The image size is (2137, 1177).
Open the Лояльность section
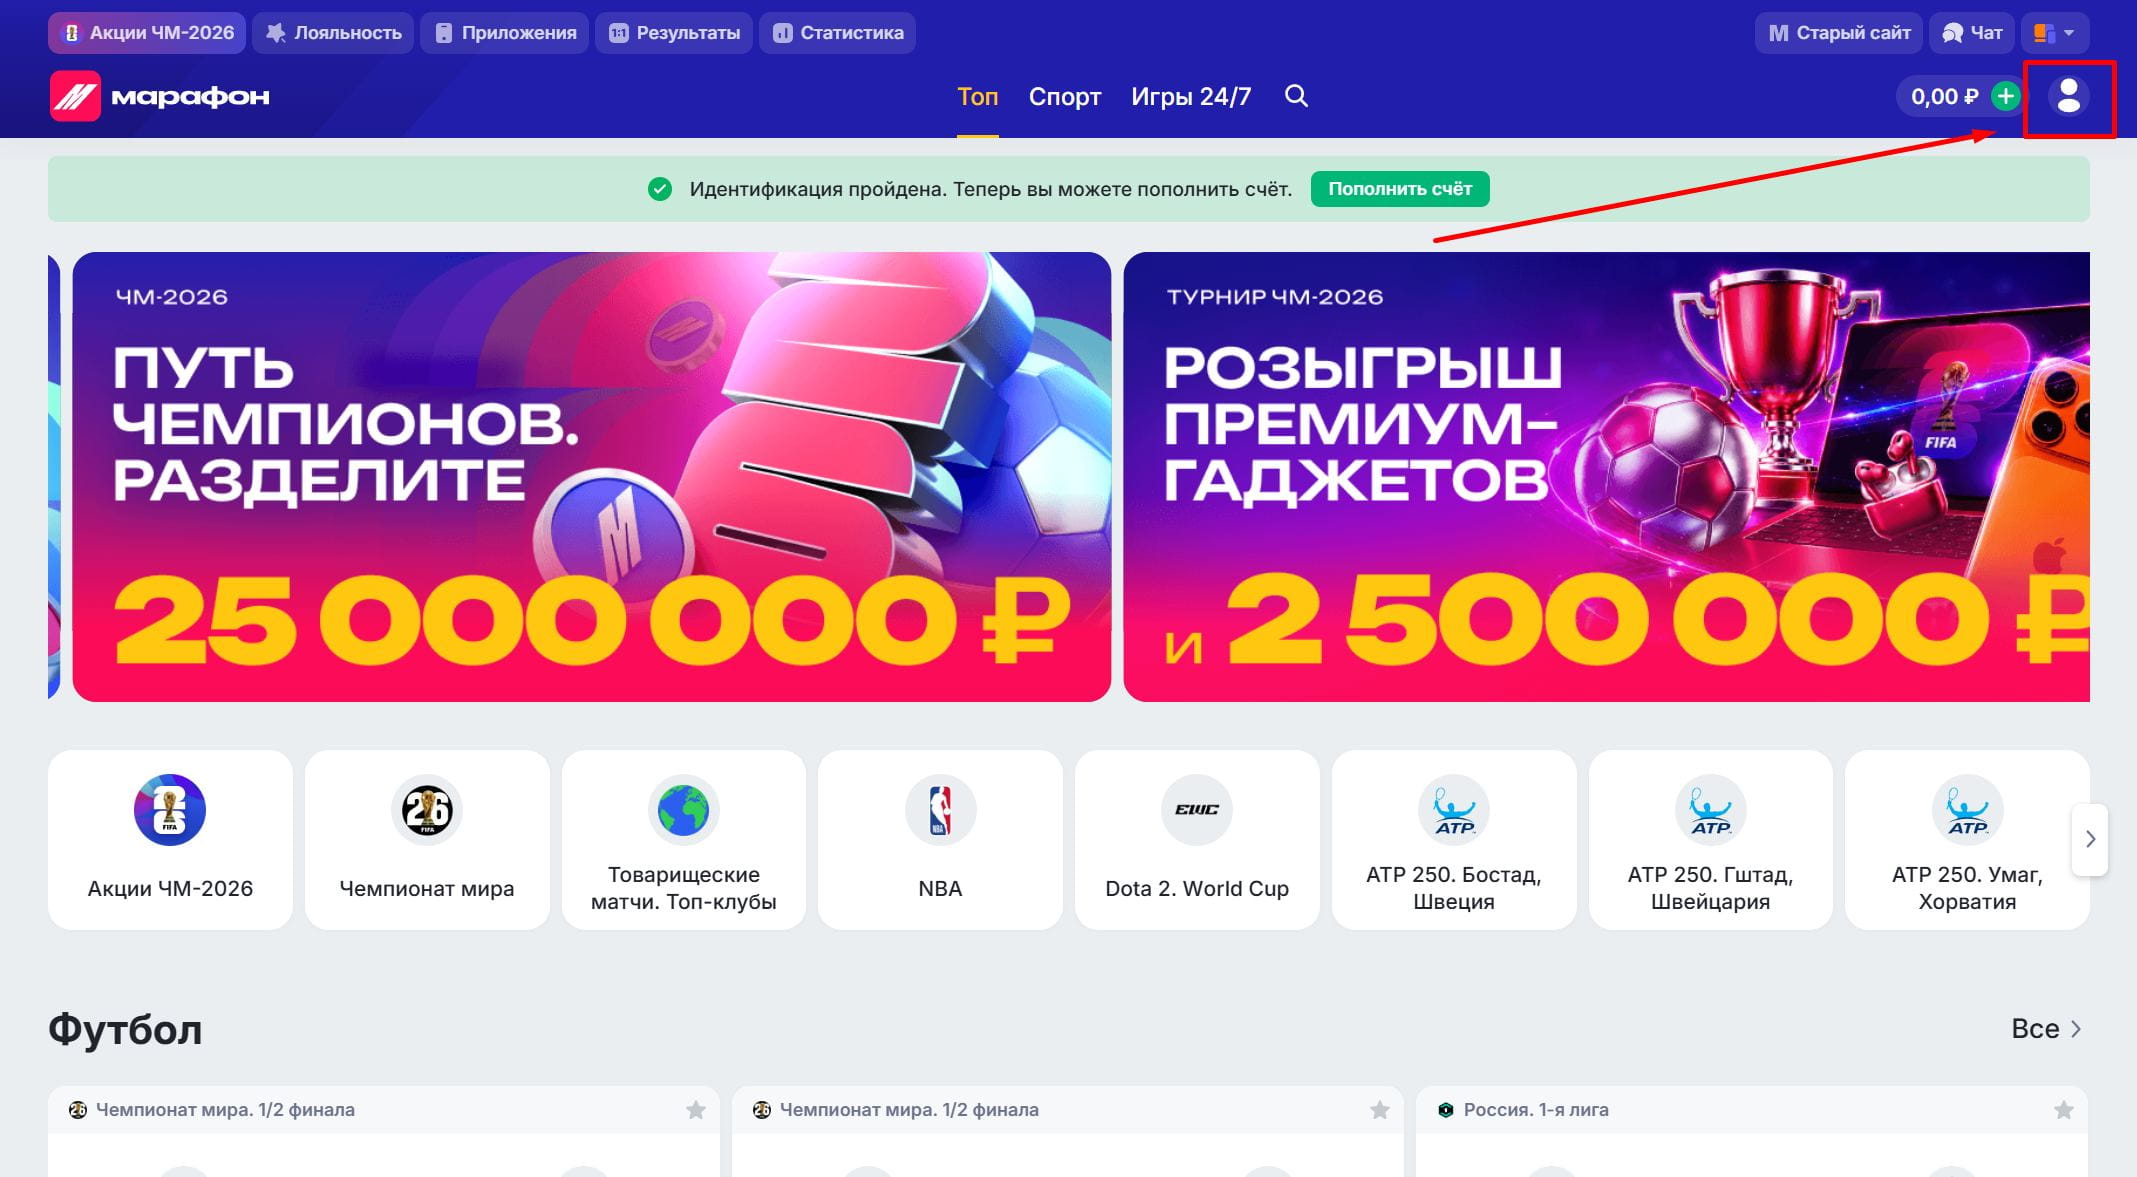(x=334, y=33)
